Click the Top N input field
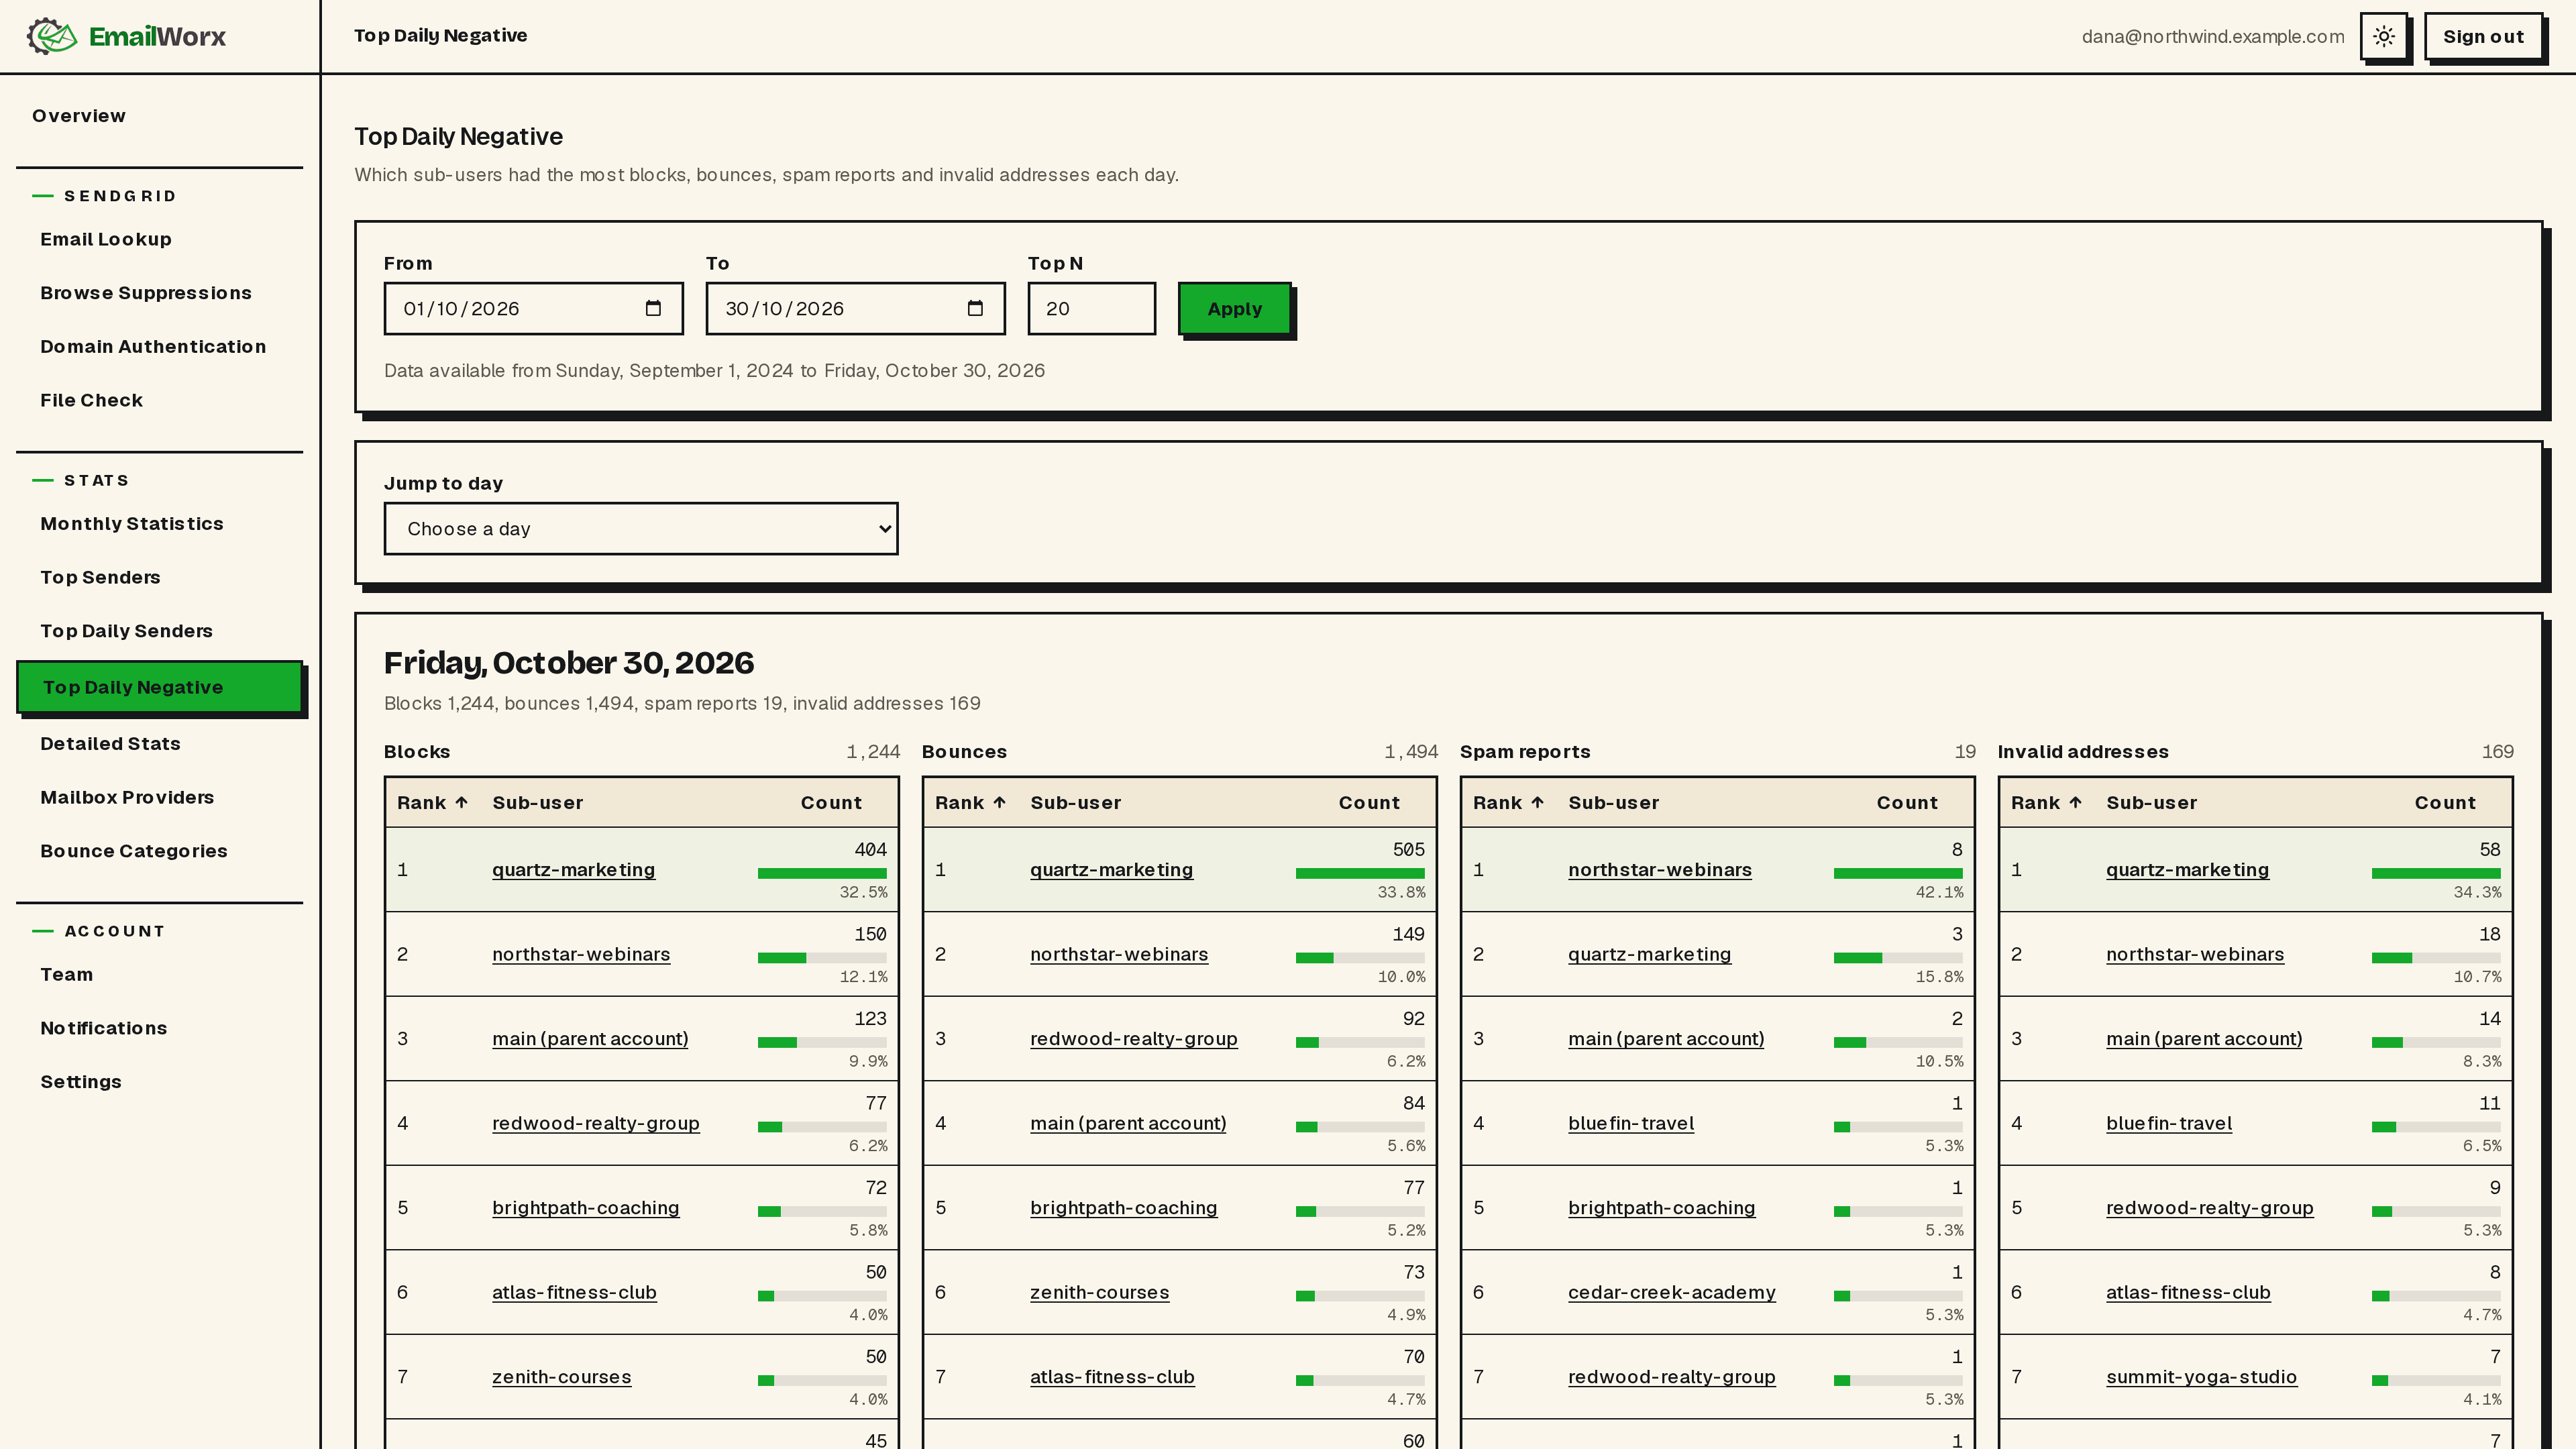The image size is (2576, 1449). (x=1092, y=308)
